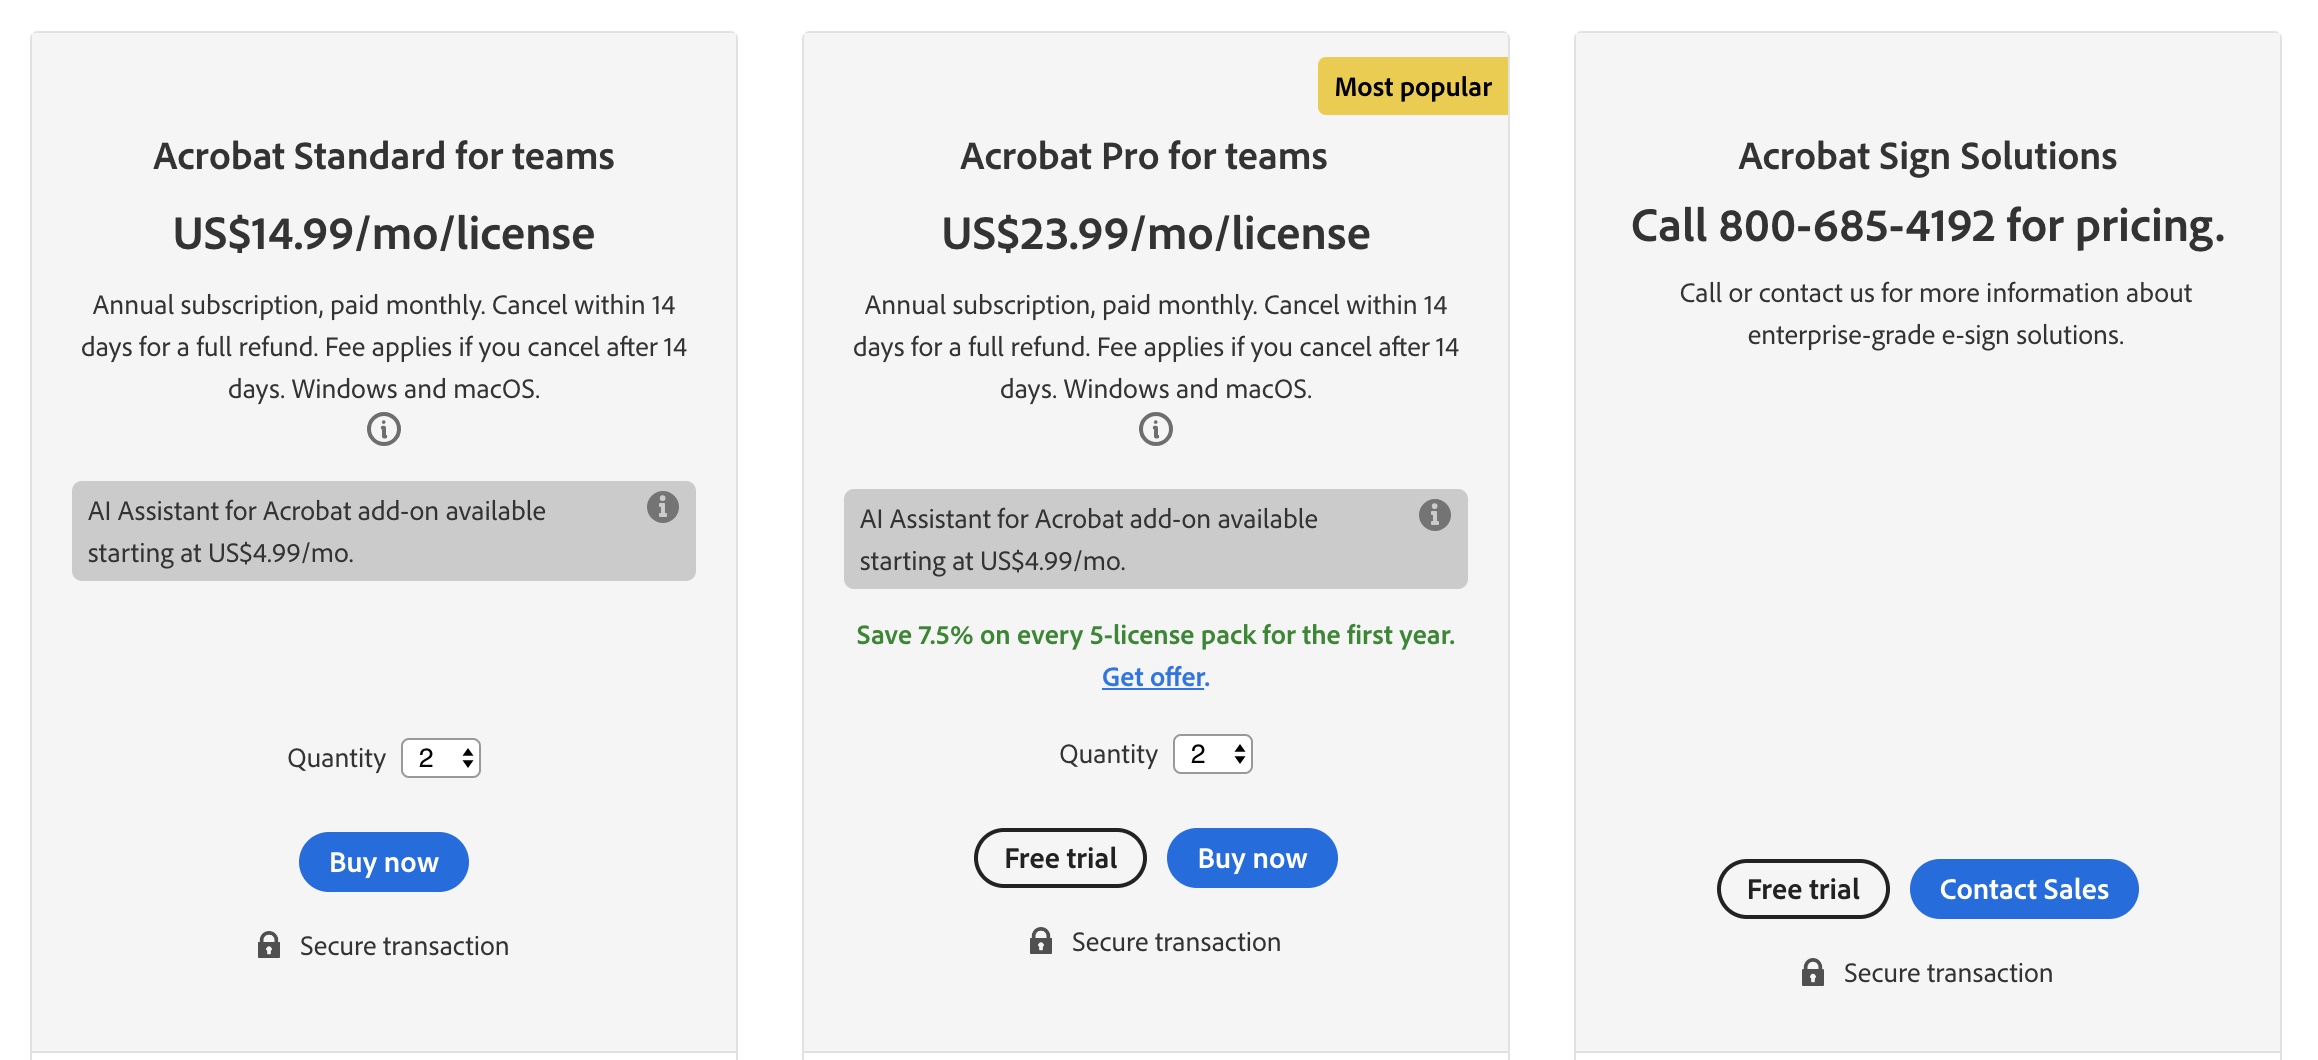Start a Free trial of Acrobat Pro
This screenshot has width=2318, height=1060.
tap(1059, 857)
